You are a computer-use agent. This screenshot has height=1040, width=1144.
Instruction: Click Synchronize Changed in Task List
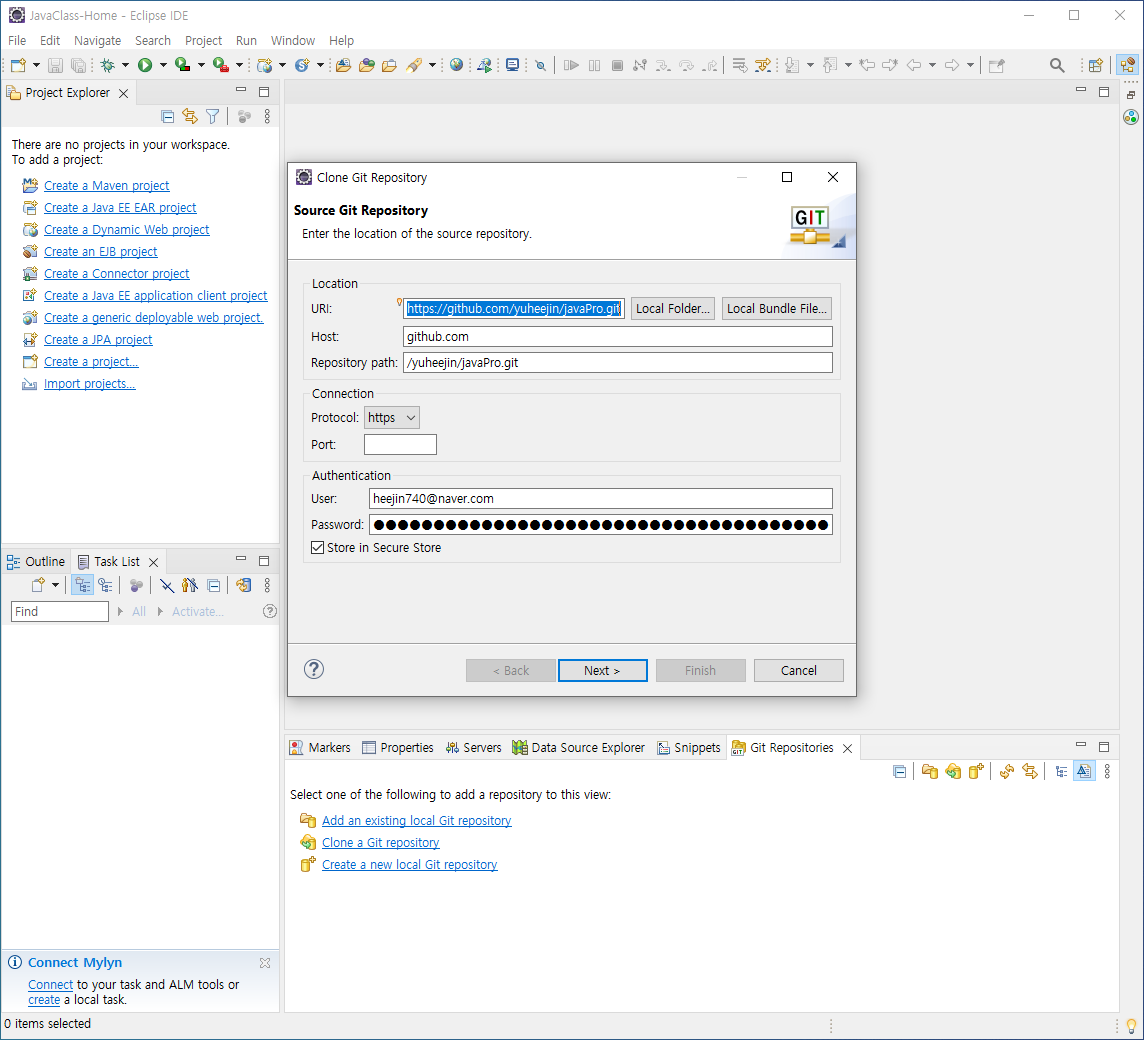tap(244, 585)
